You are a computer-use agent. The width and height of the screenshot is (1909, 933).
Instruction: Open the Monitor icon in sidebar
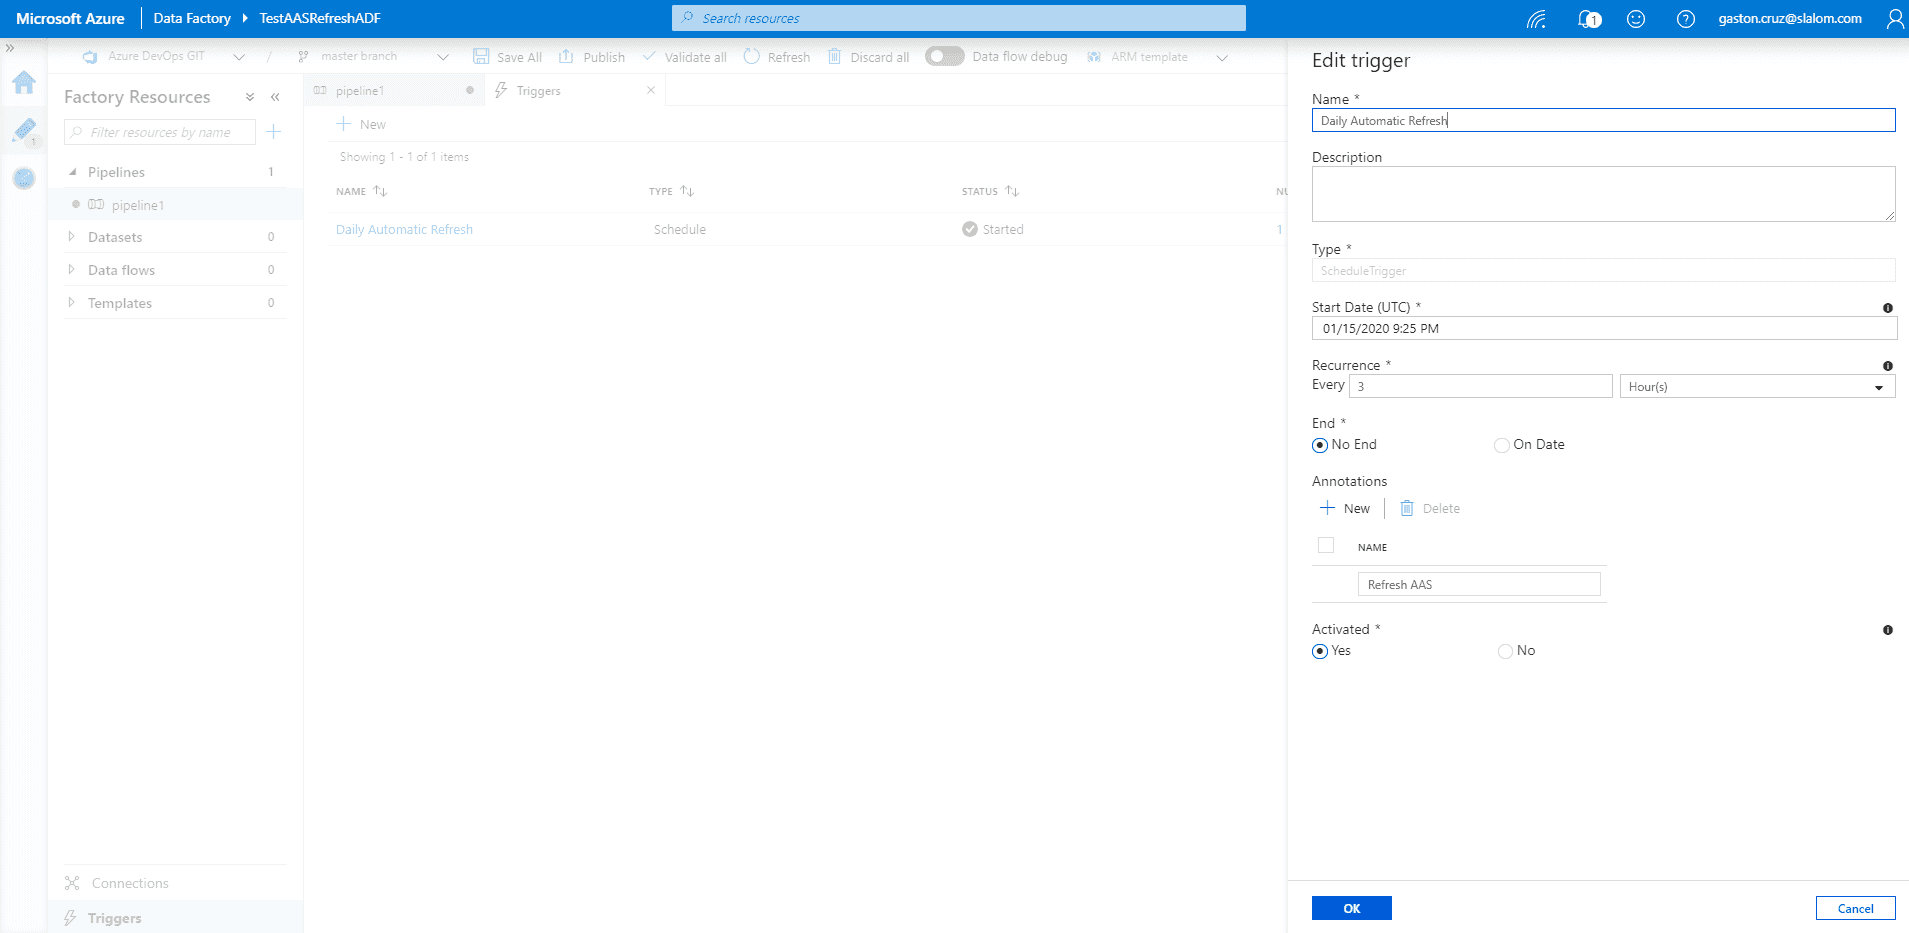pos(24,178)
